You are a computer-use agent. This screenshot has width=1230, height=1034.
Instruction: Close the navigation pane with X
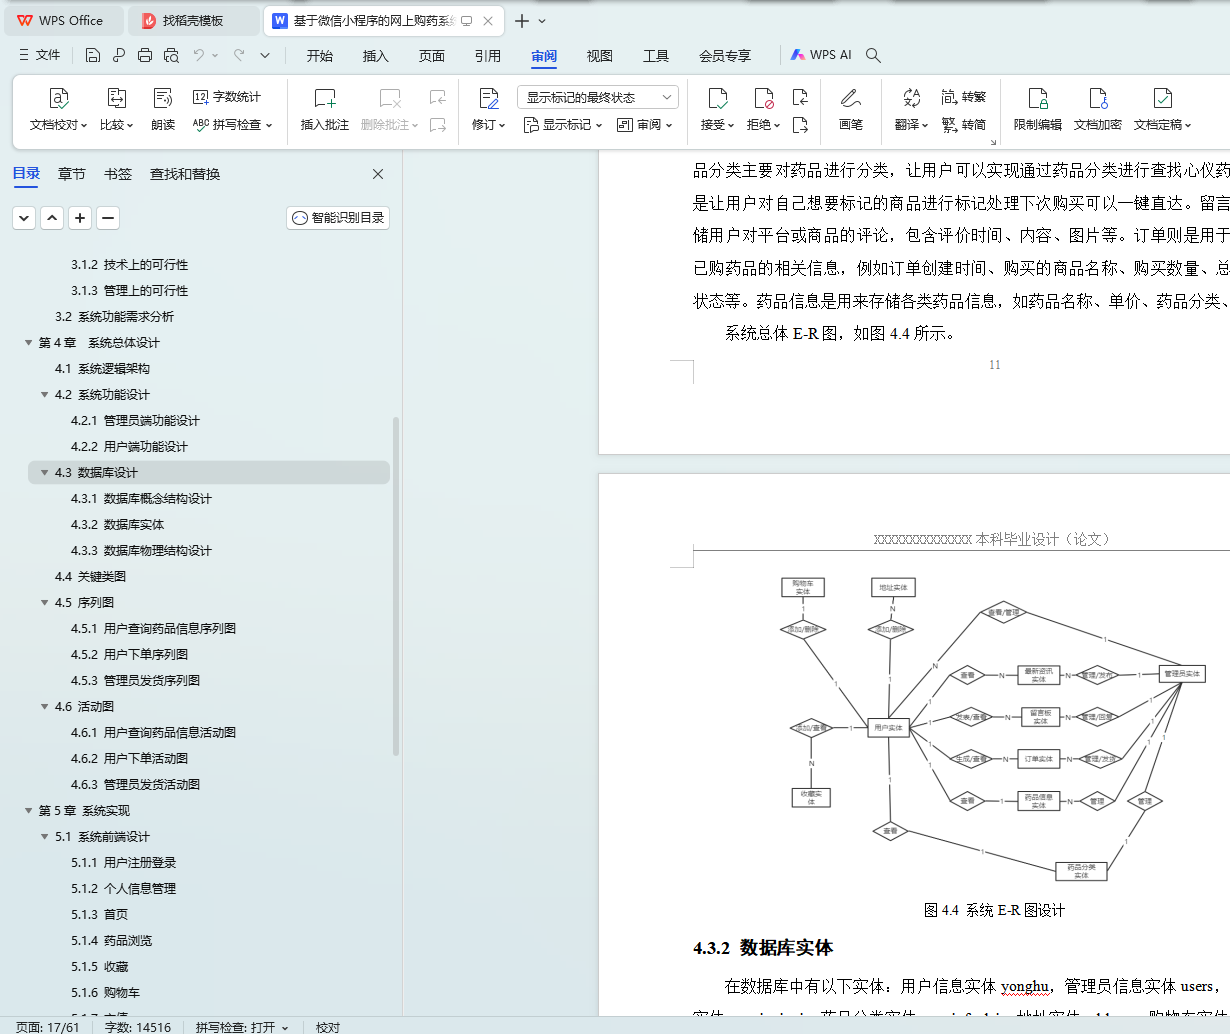(378, 174)
